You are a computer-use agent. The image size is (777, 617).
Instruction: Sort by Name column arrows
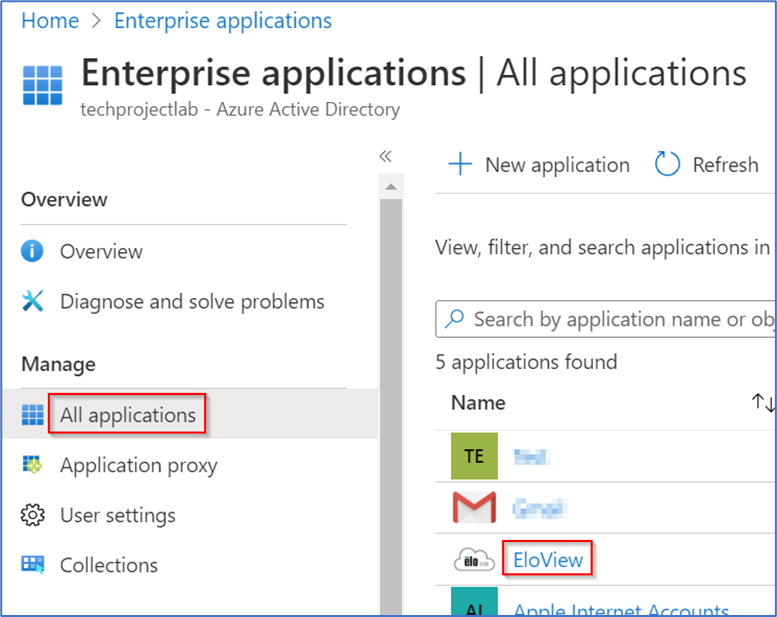tap(763, 402)
